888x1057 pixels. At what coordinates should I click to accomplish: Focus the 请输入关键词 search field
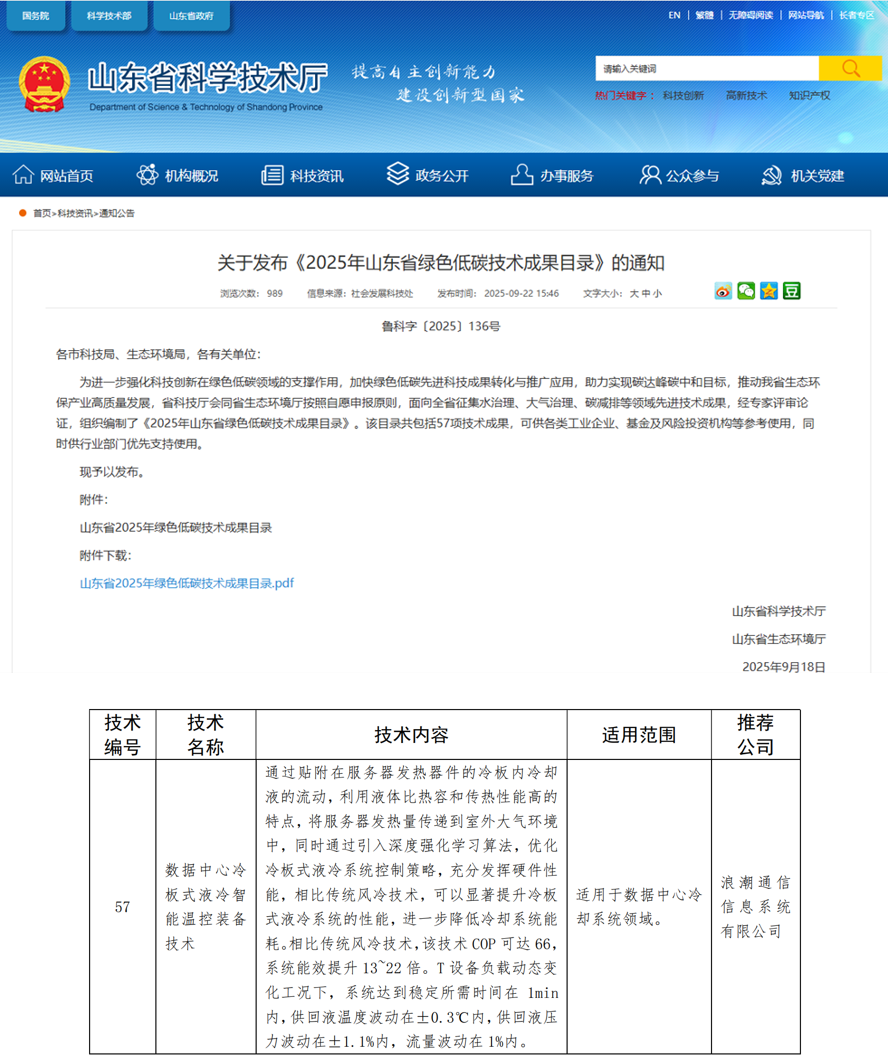tap(707, 68)
